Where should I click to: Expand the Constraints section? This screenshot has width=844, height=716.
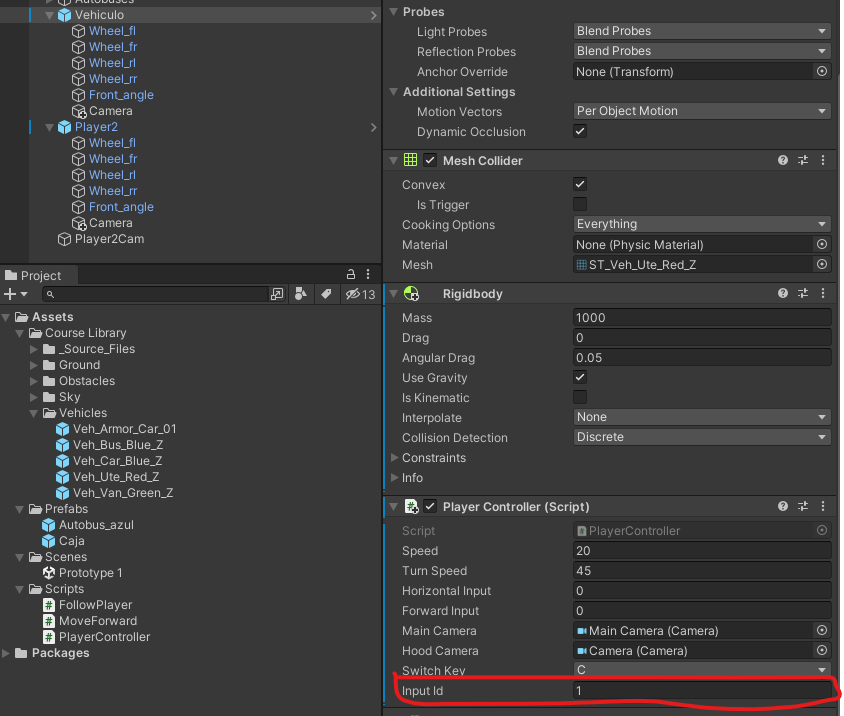pyautogui.click(x=395, y=458)
